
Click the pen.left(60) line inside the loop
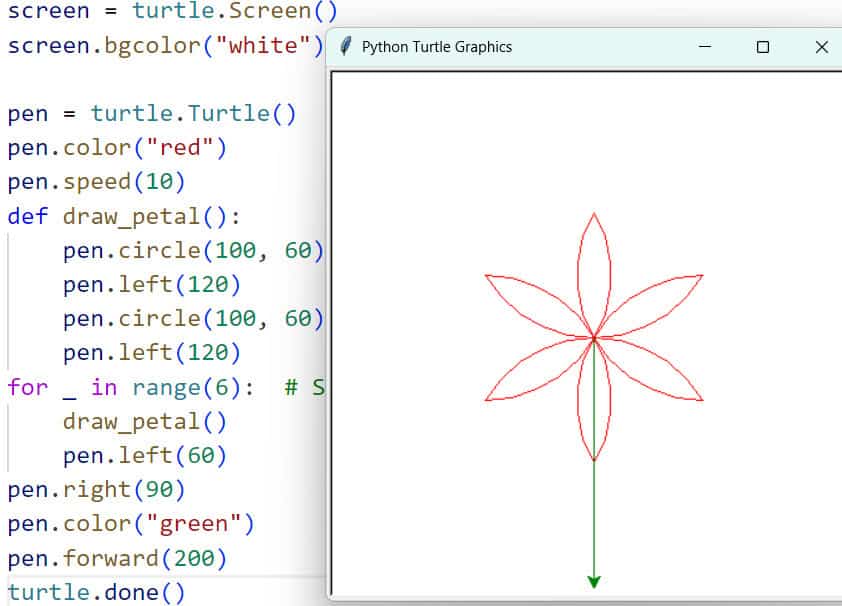(x=145, y=455)
